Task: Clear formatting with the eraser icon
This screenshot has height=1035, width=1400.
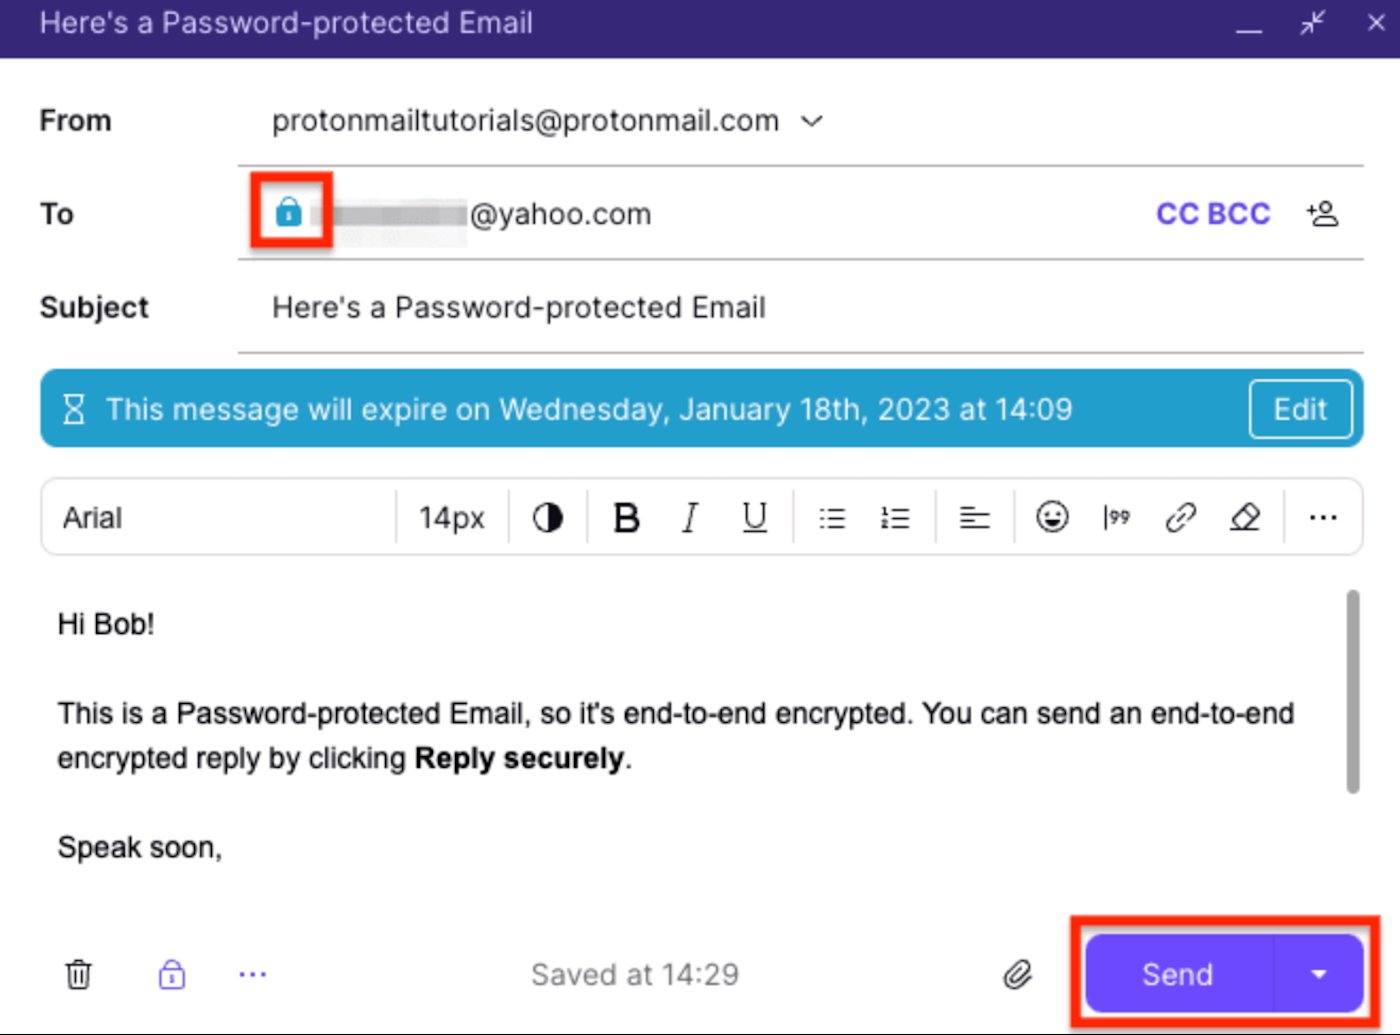Action: (x=1245, y=517)
